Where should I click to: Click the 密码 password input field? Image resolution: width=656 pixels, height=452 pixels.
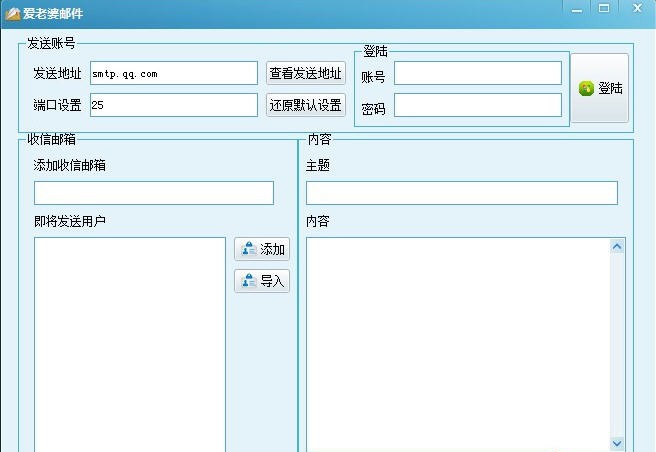(478, 105)
